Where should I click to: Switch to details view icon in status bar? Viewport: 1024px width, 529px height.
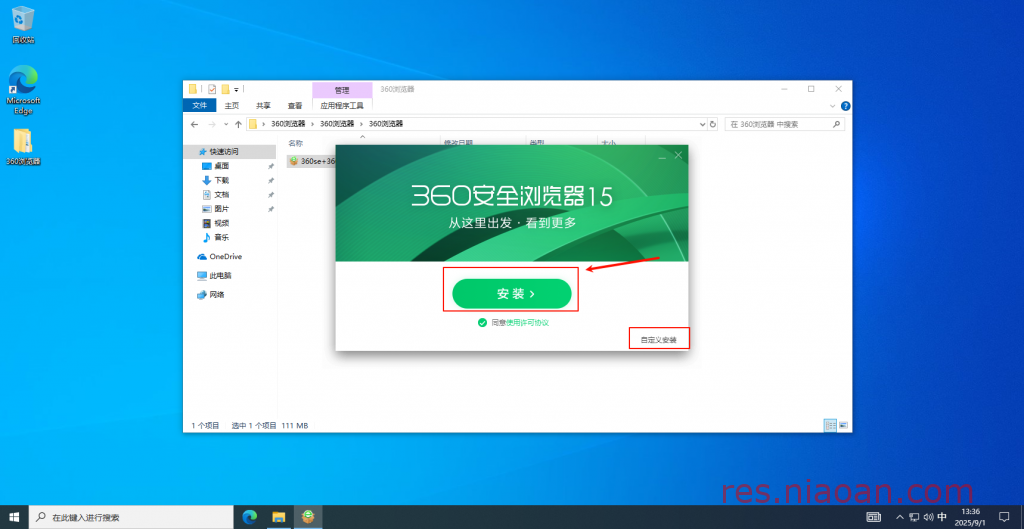point(831,425)
